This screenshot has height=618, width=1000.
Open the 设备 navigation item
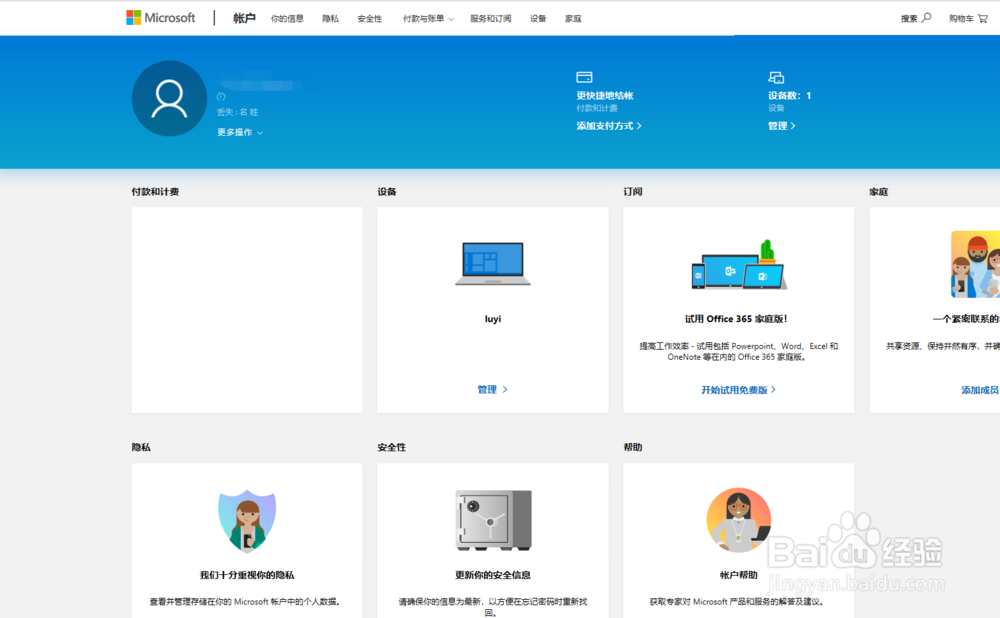click(x=538, y=18)
